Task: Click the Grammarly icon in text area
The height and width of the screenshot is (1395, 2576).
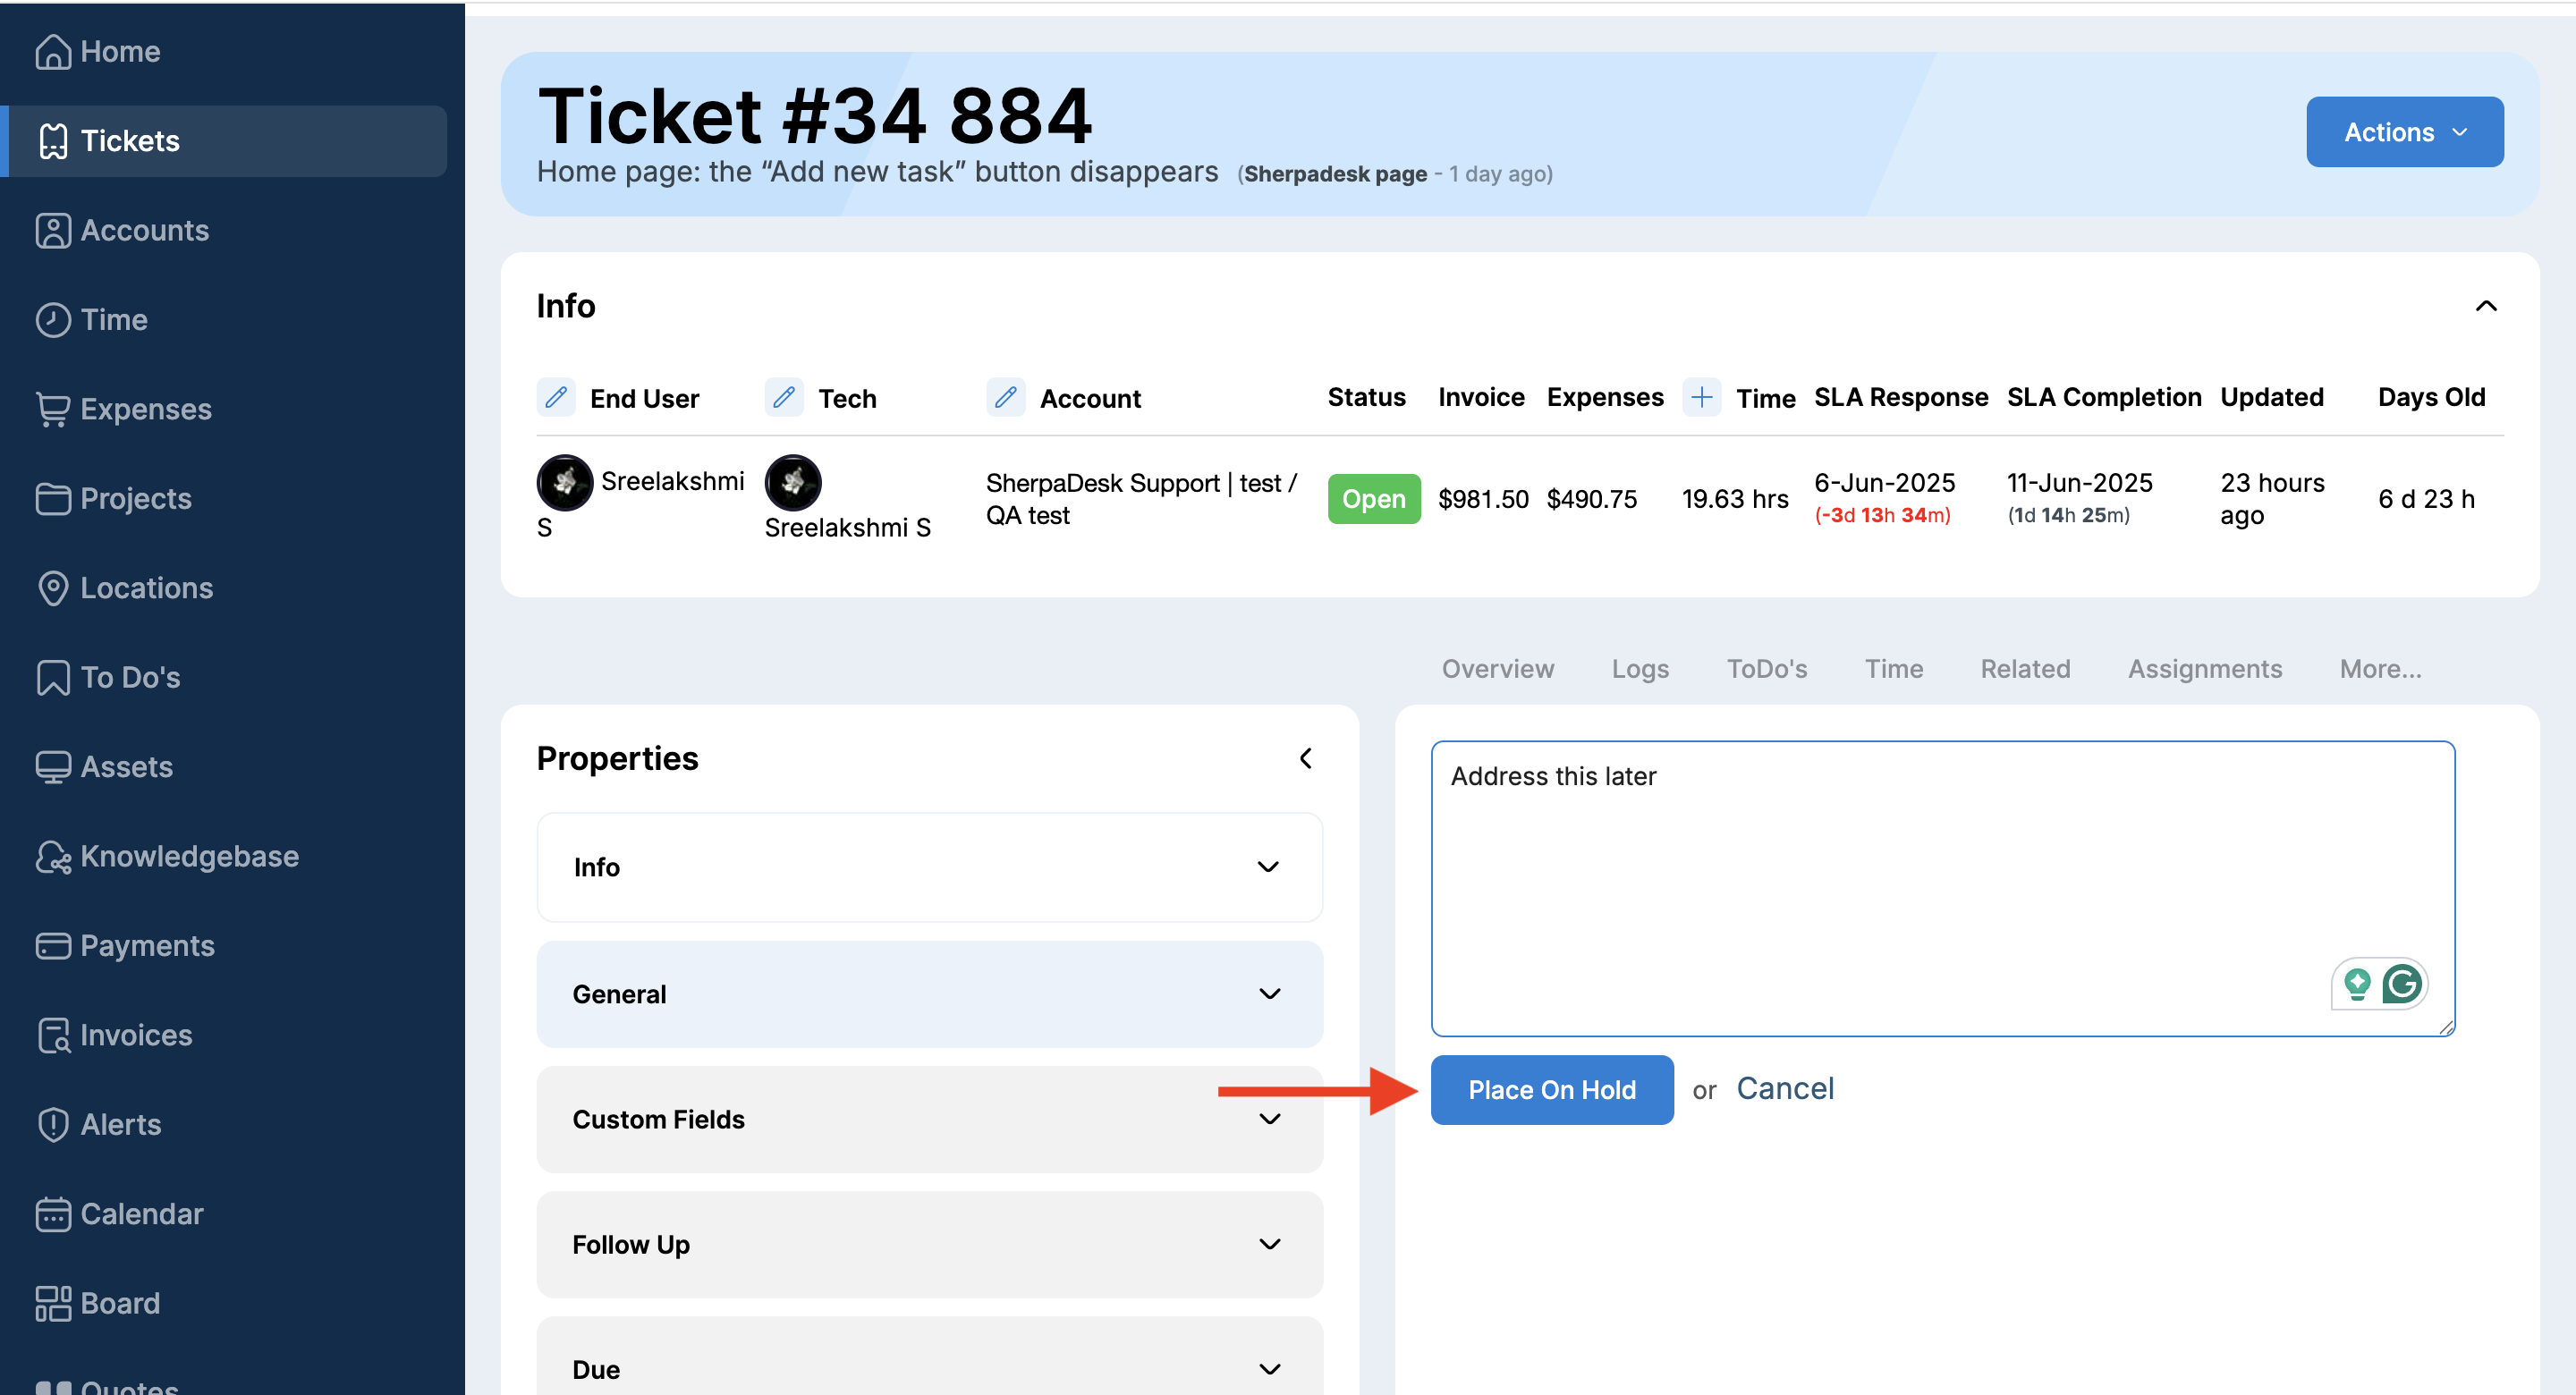Action: coord(2402,984)
